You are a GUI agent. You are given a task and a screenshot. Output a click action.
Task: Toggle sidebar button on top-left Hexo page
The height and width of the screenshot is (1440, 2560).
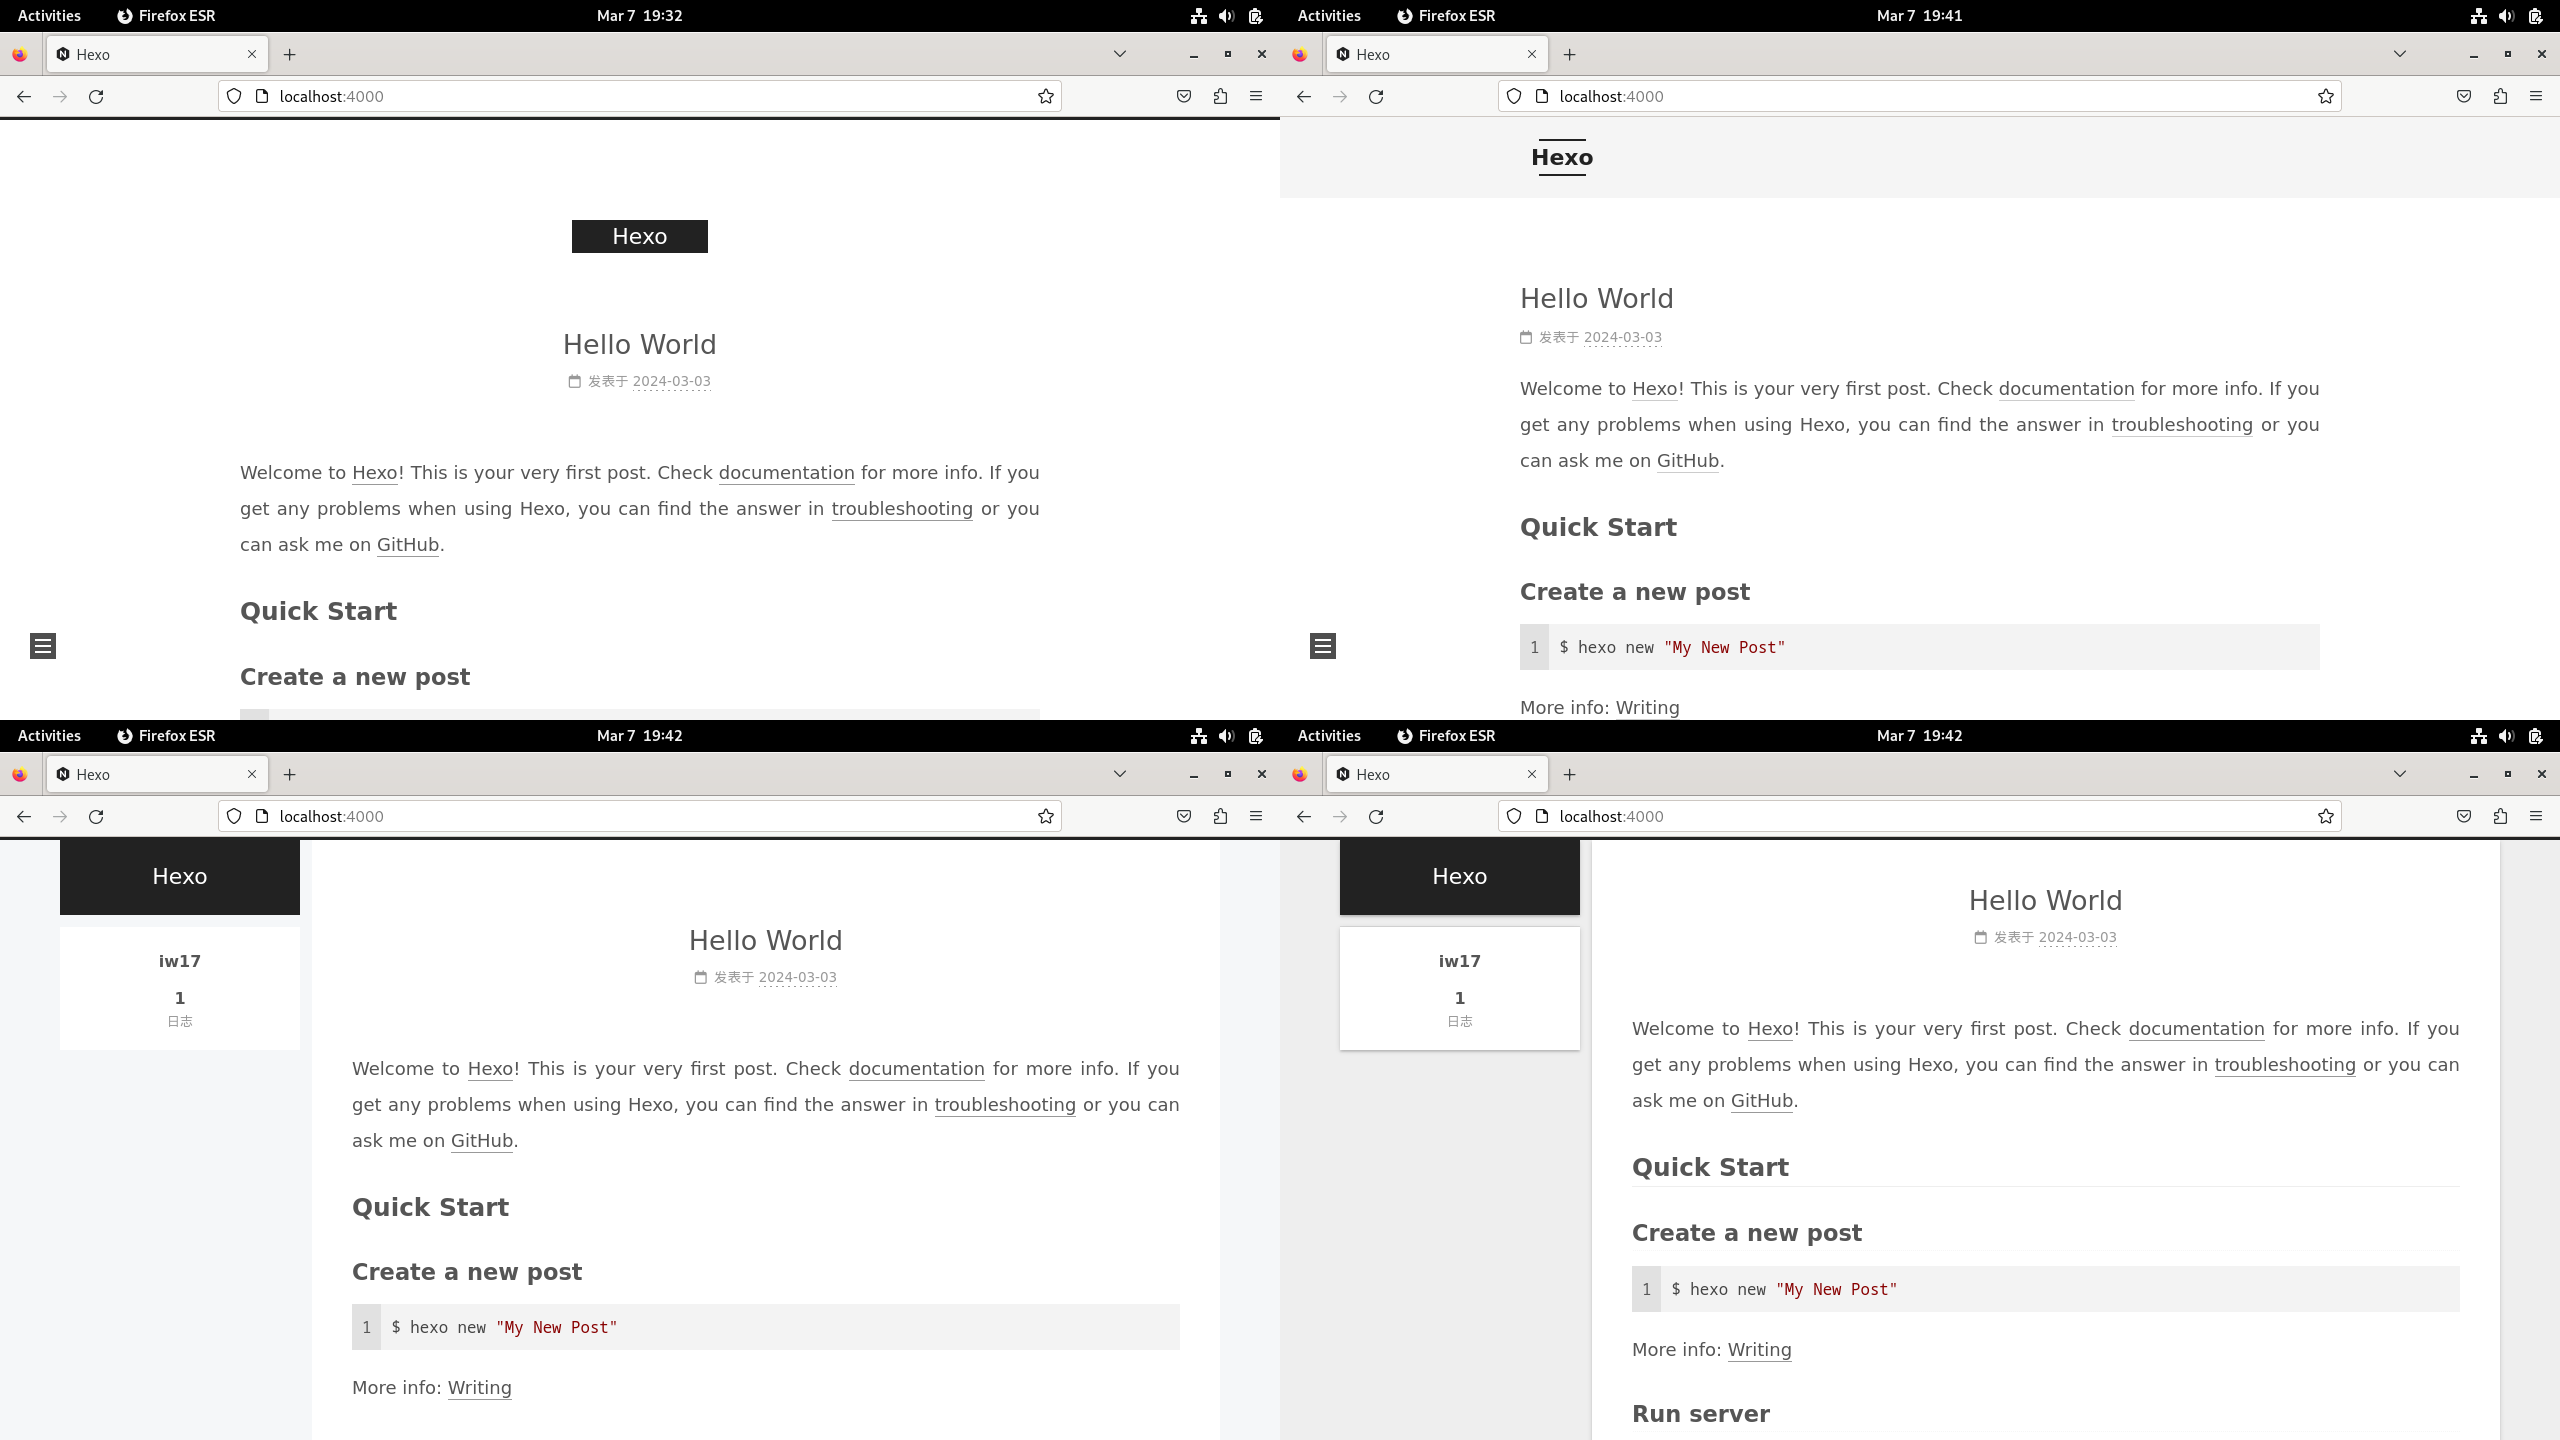[x=43, y=646]
